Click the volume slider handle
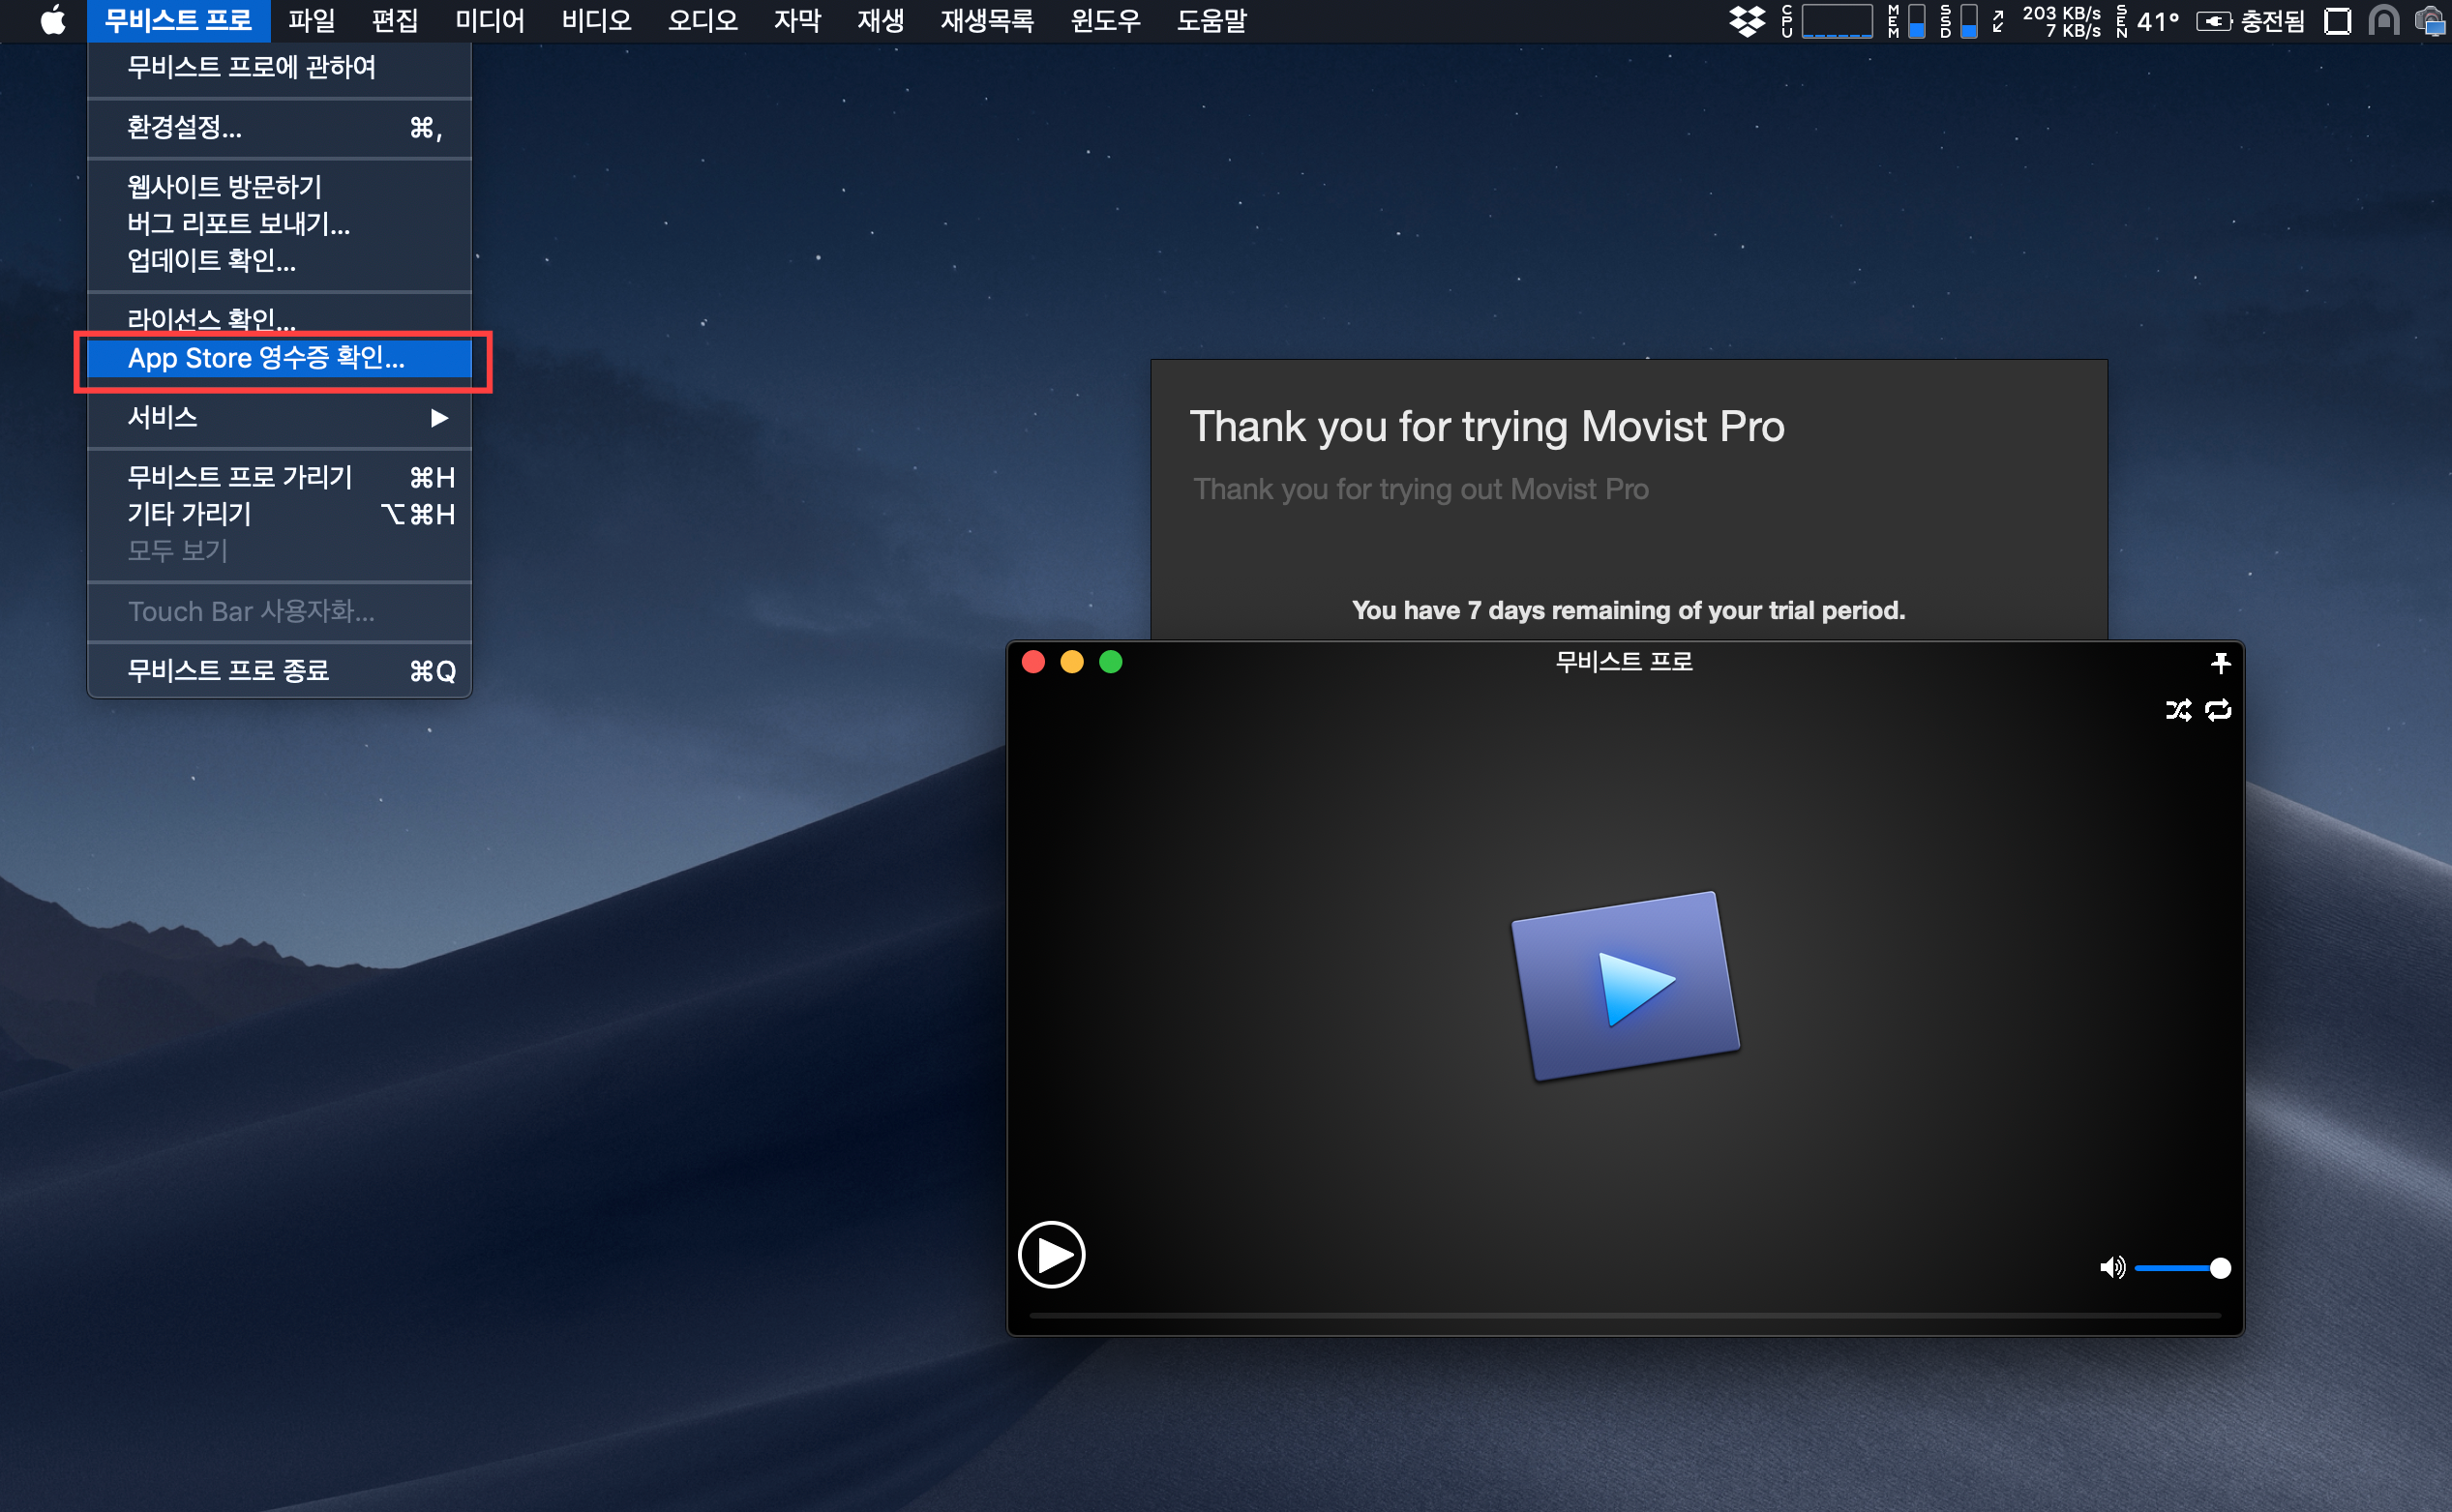2452x1512 pixels. (x=2220, y=1268)
